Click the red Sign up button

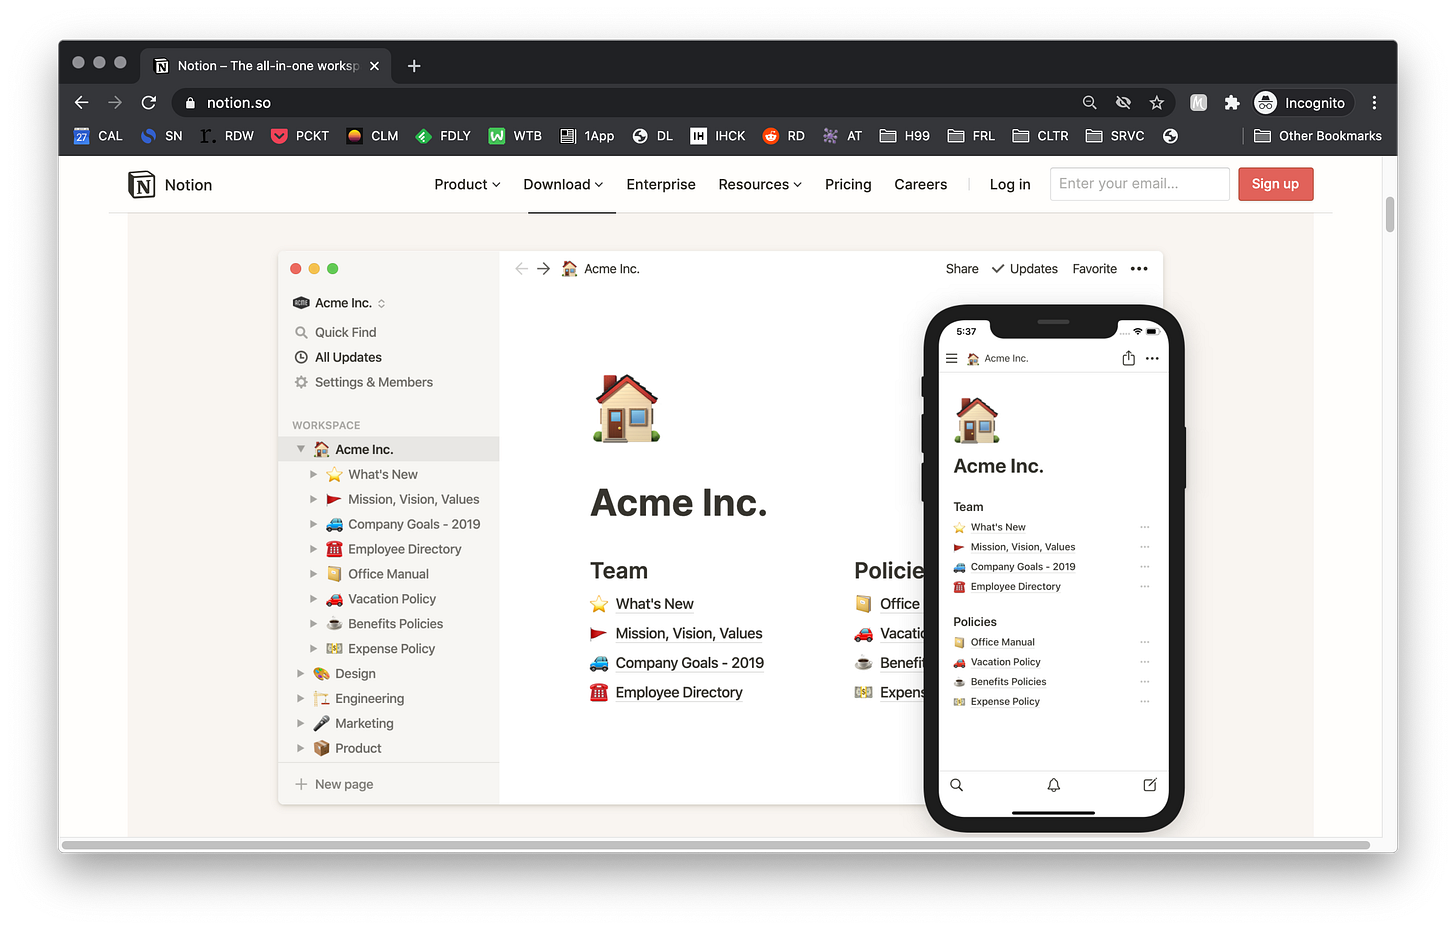coord(1275,184)
